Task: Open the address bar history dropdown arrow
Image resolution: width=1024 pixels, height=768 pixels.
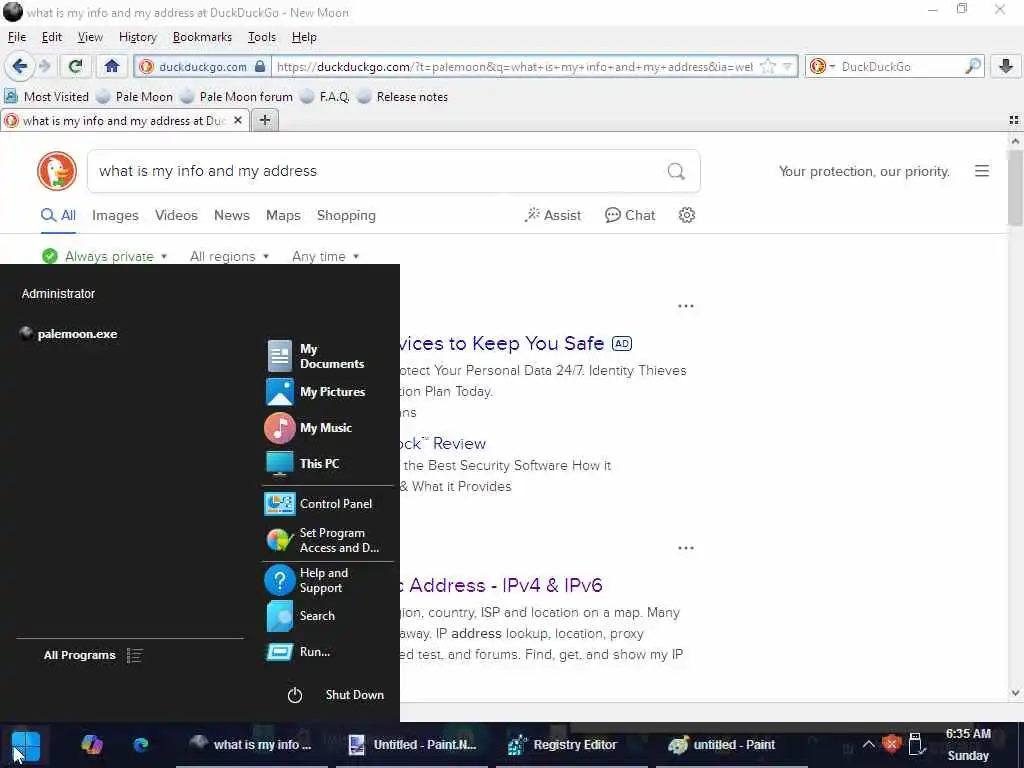Action: coord(788,66)
